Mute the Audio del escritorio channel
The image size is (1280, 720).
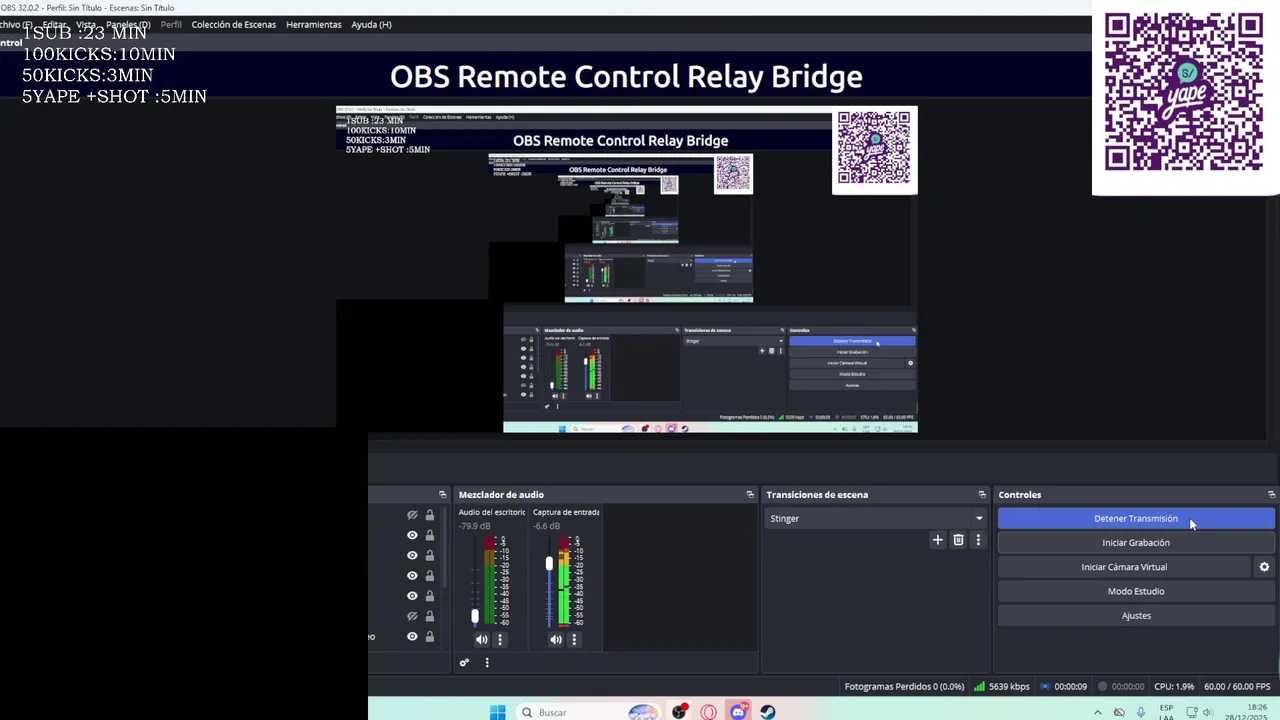(x=482, y=640)
